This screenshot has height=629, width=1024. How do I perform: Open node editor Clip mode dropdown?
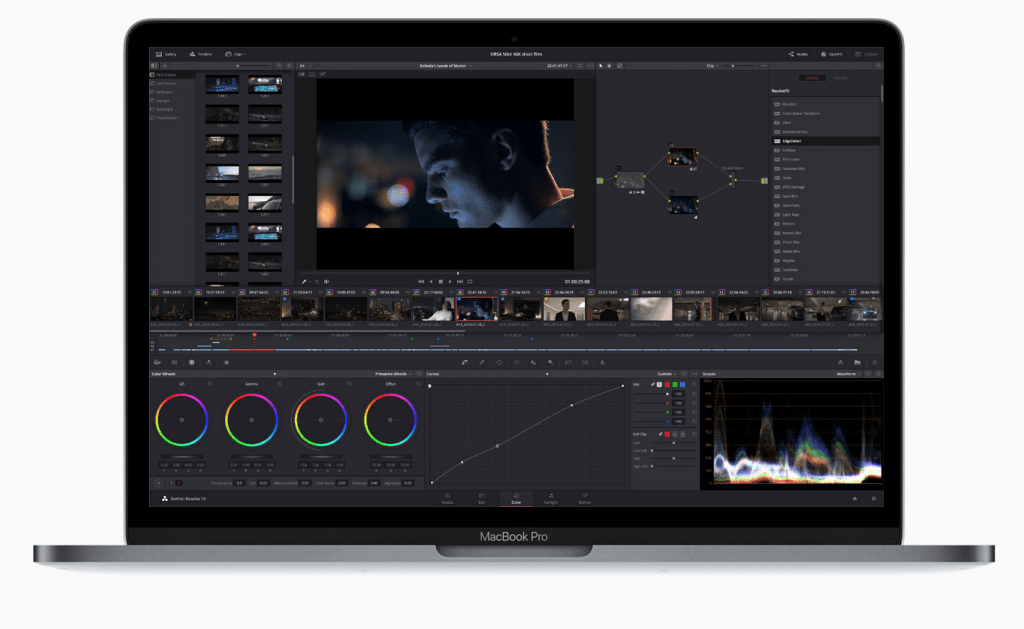point(712,66)
